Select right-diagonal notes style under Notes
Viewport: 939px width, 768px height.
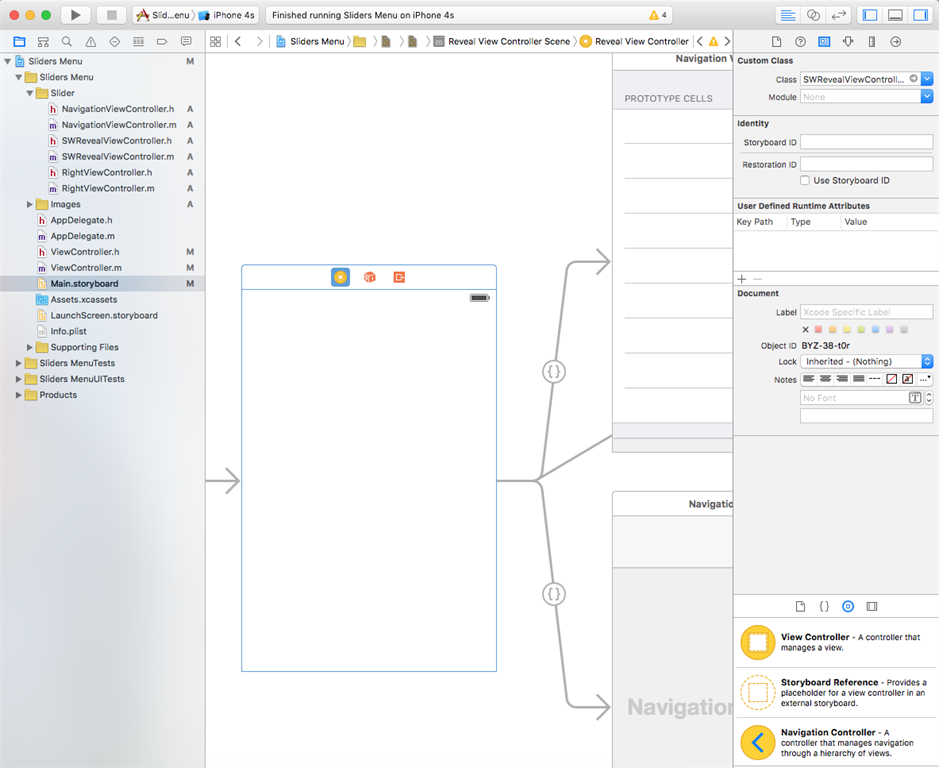tap(891, 378)
